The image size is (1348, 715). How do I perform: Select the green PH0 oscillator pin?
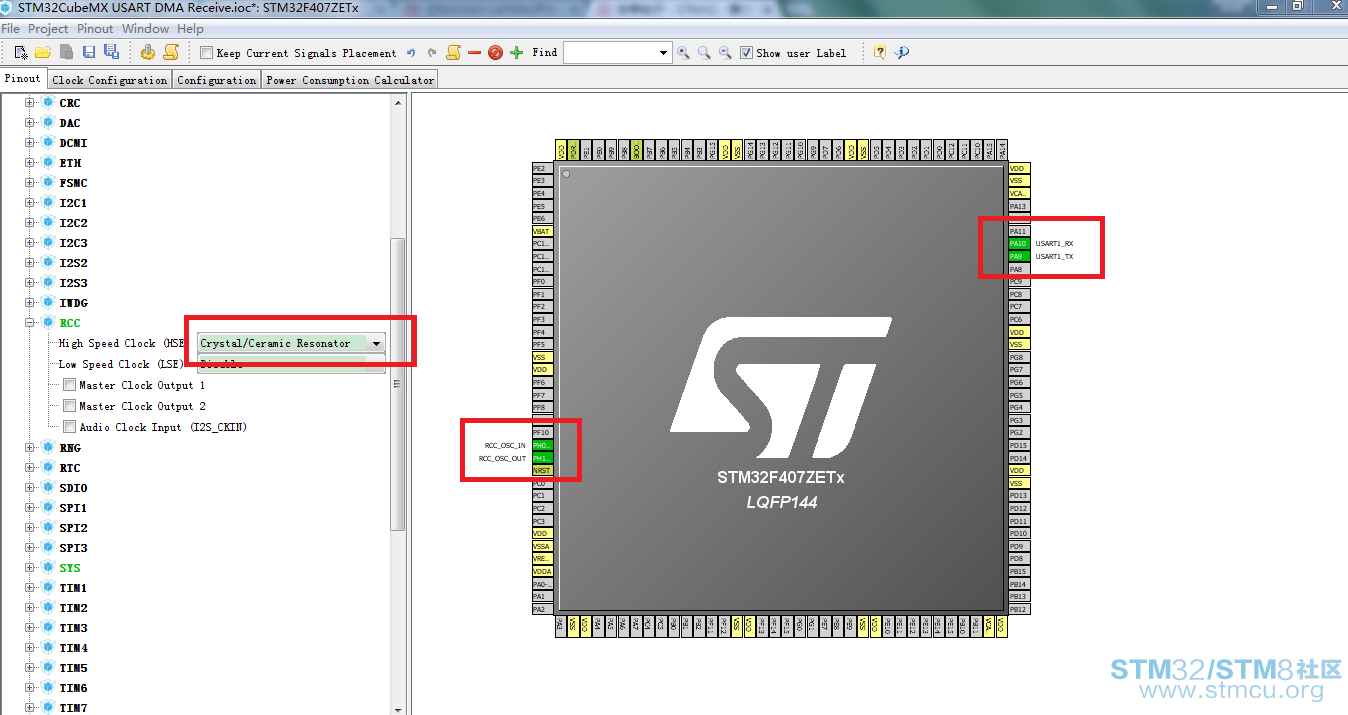[x=542, y=445]
